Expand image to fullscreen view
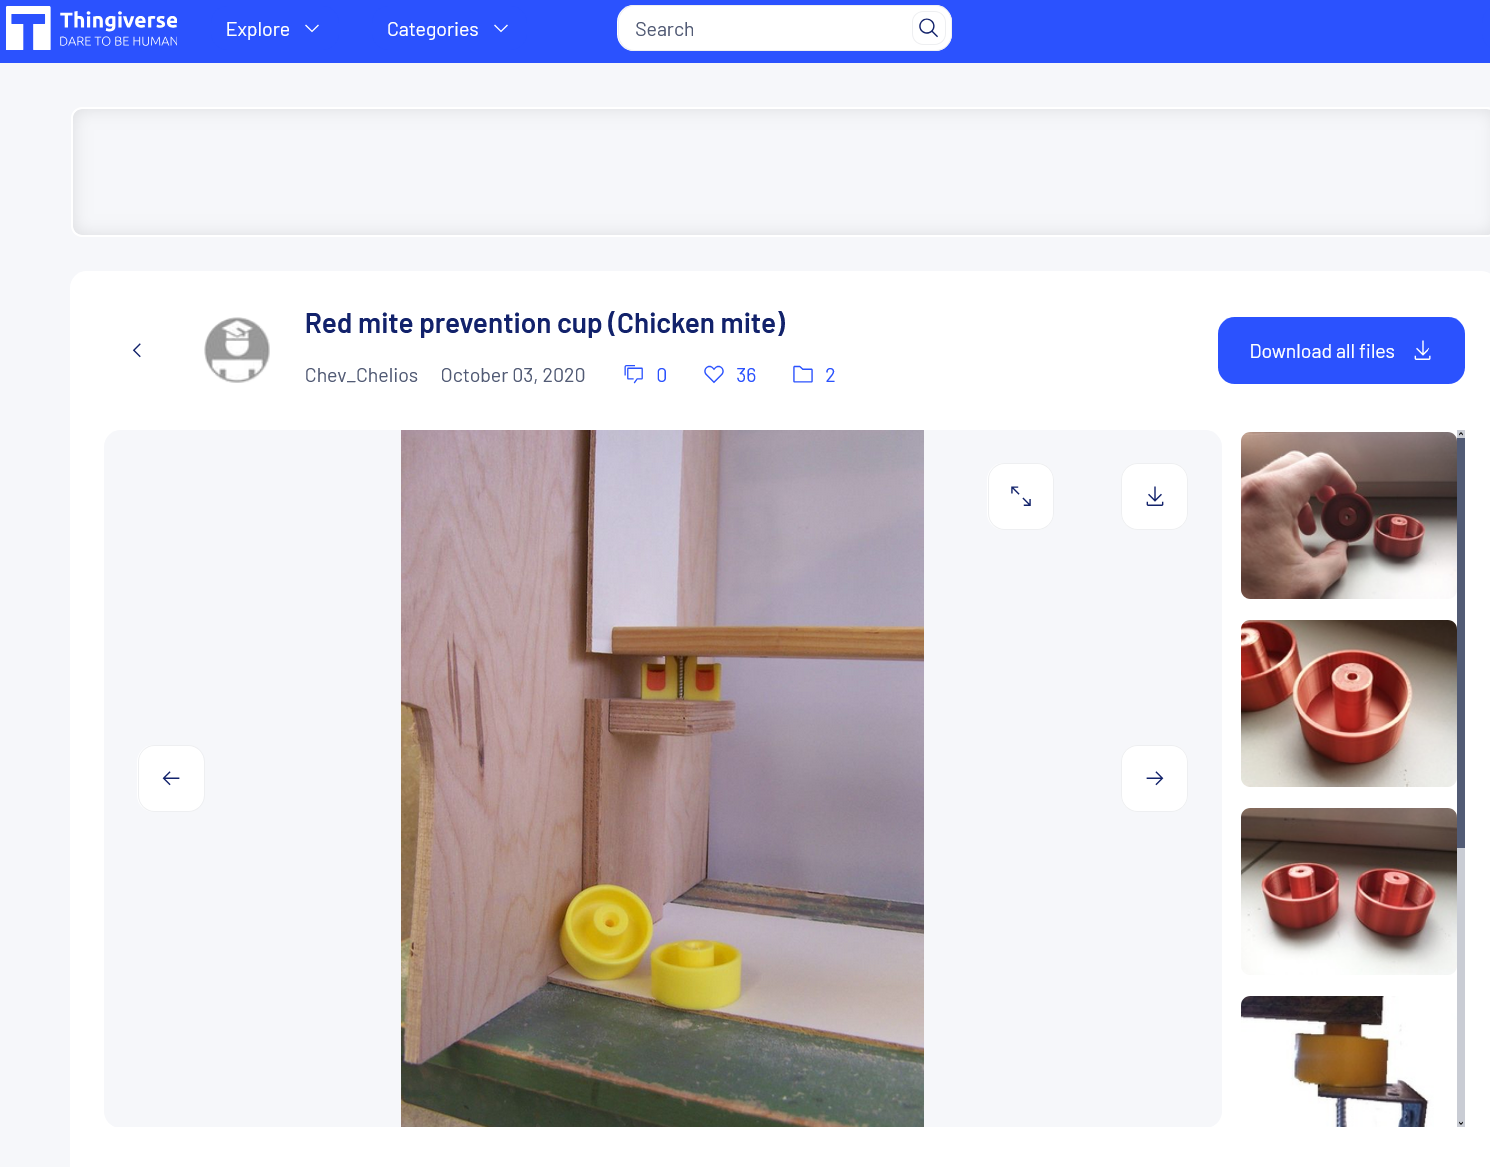 pos(1021,496)
